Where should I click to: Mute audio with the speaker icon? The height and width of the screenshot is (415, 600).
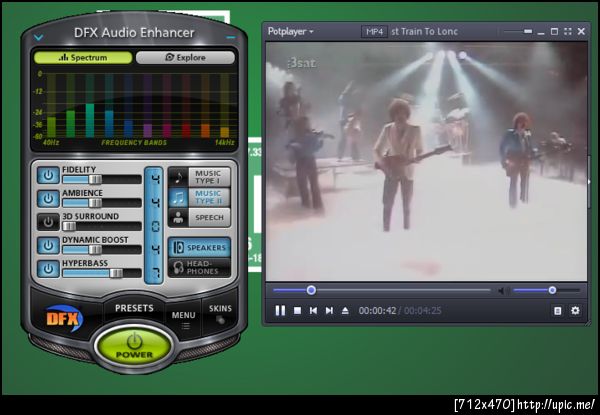coord(502,291)
